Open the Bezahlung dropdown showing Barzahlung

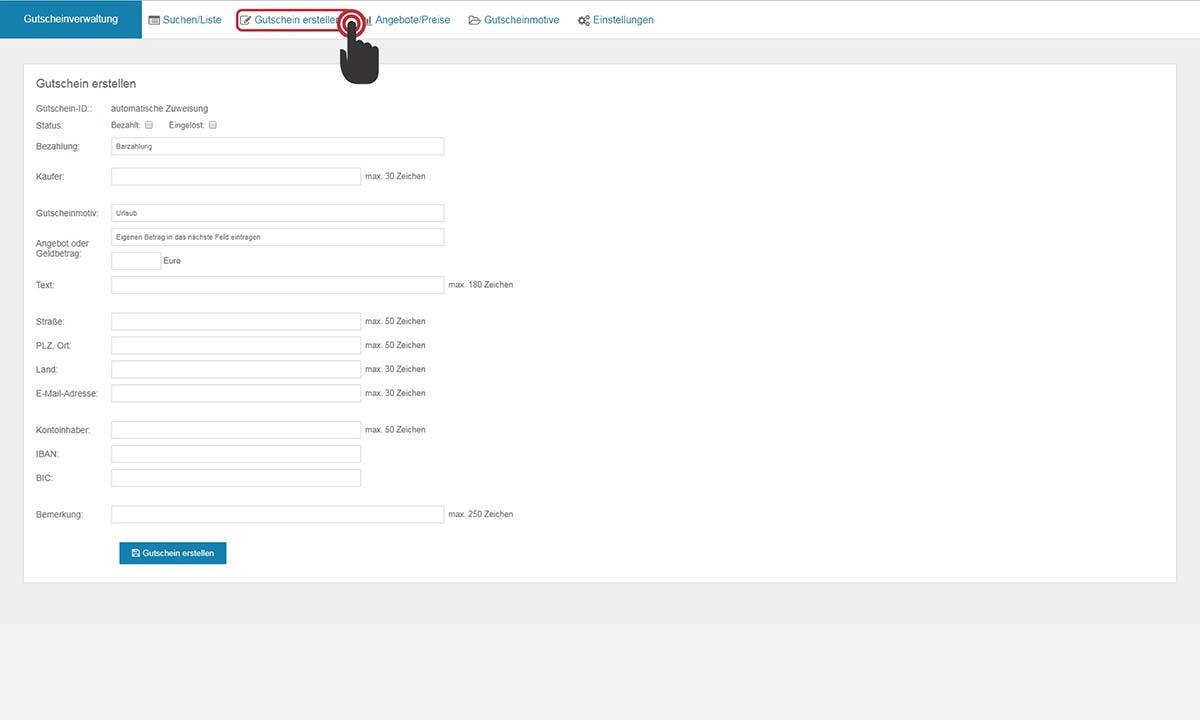[x=277, y=146]
